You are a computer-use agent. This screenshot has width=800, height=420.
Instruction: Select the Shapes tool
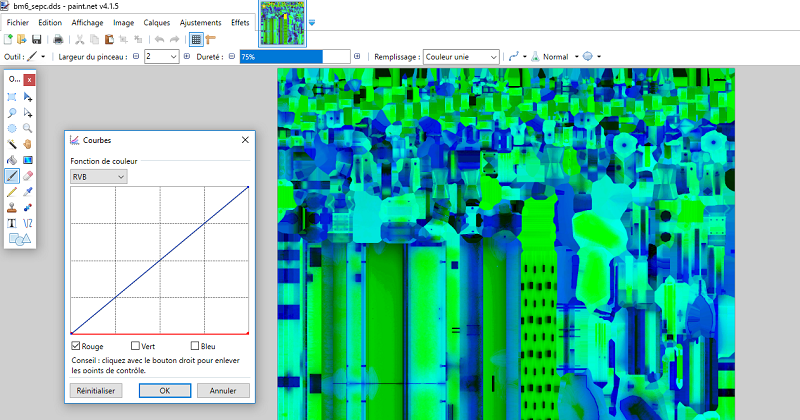[x=19, y=239]
